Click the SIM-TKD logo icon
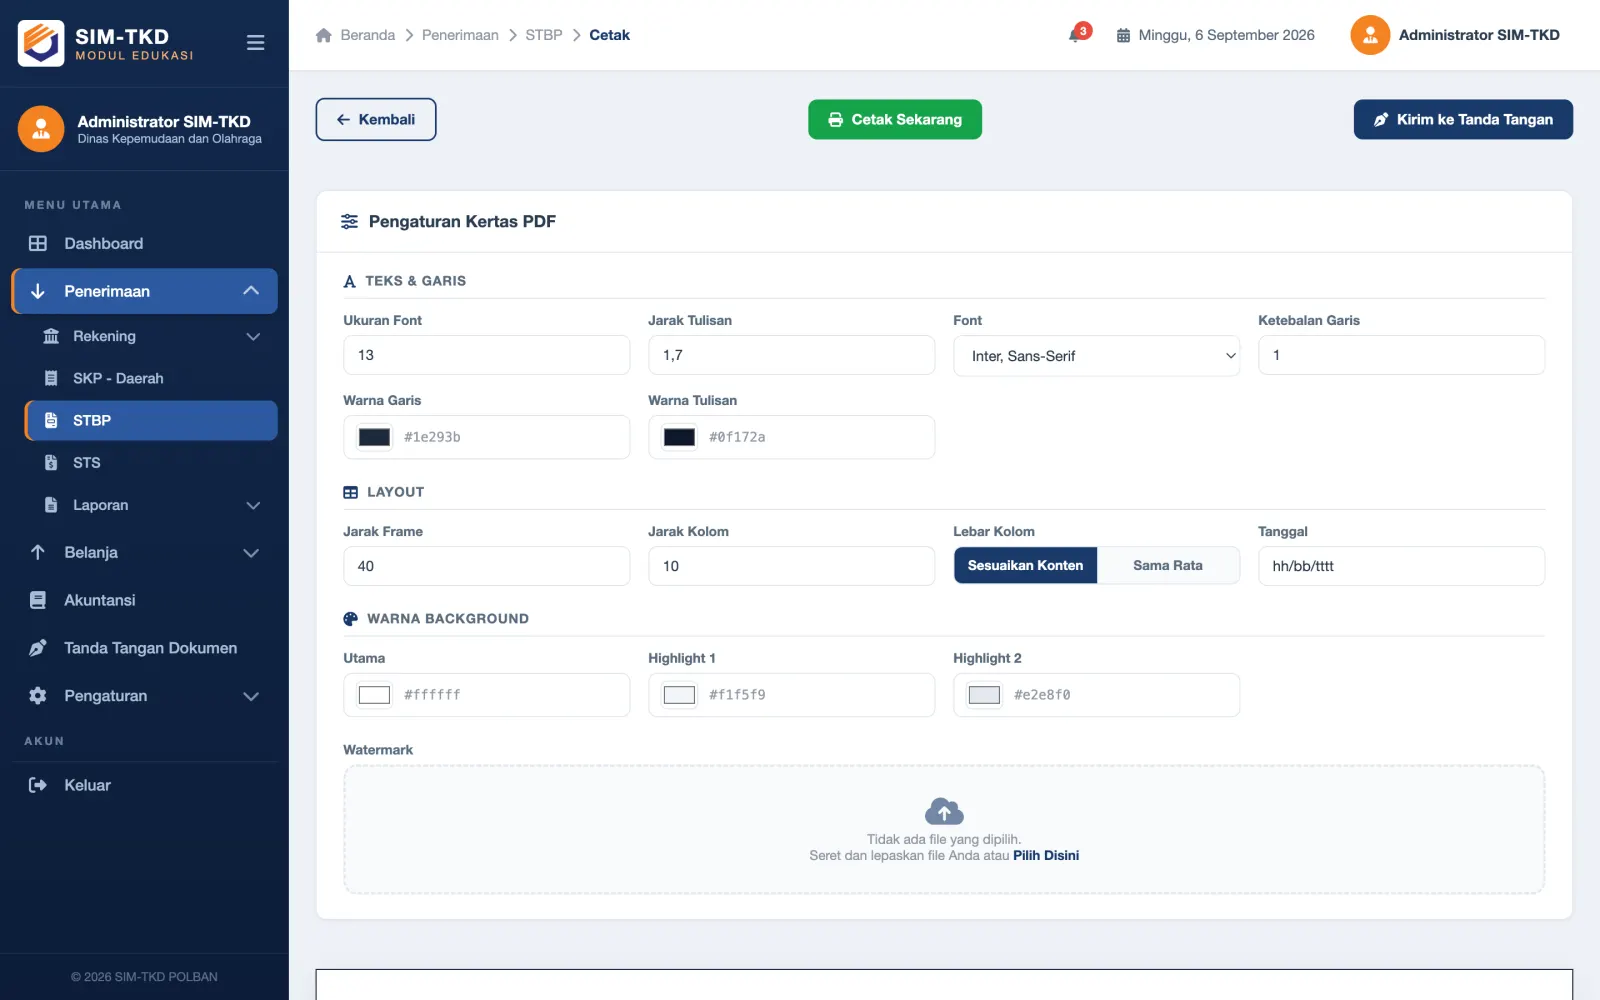Screen dimensions: 1600x1000 point(41,43)
